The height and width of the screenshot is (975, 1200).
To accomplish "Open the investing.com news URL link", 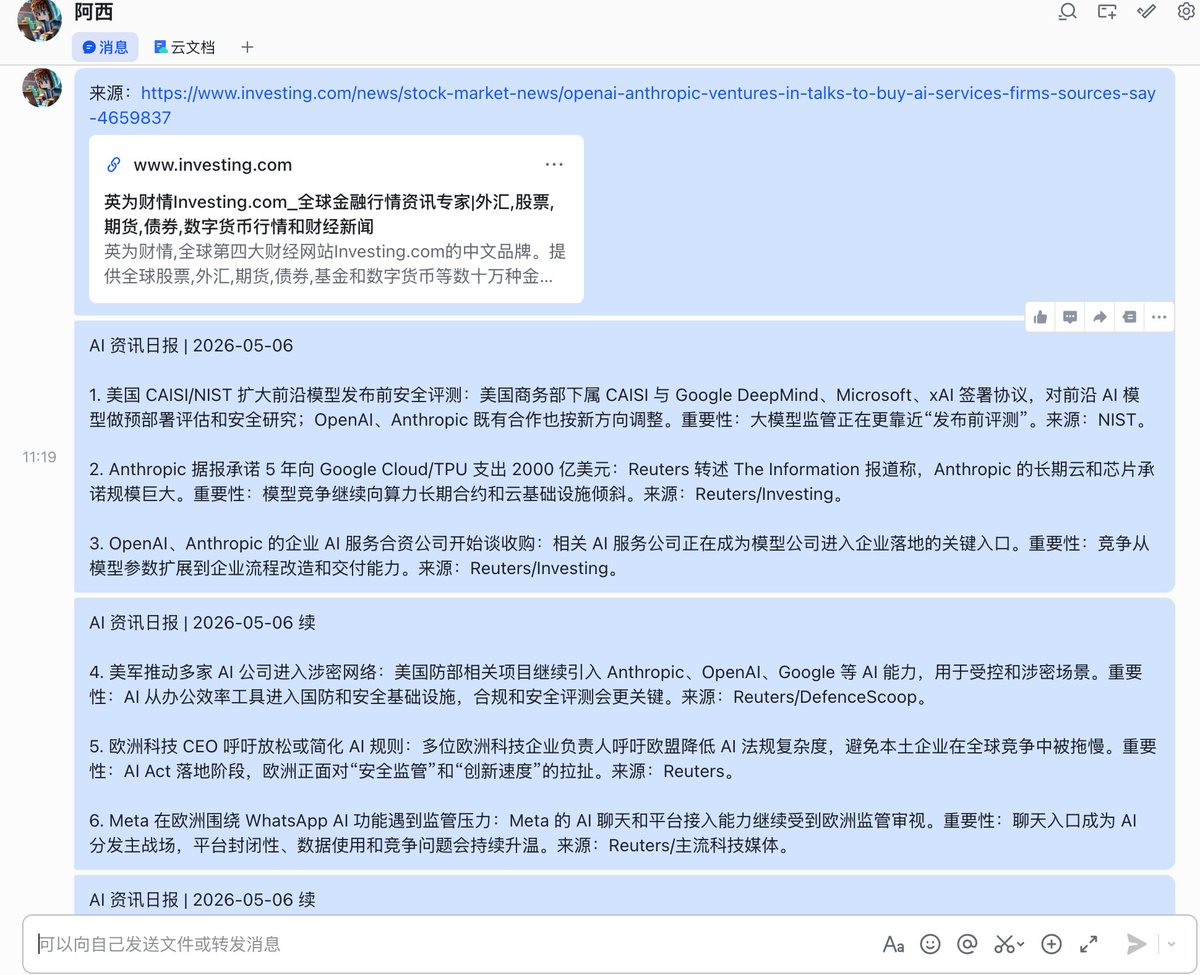I will point(622,105).
